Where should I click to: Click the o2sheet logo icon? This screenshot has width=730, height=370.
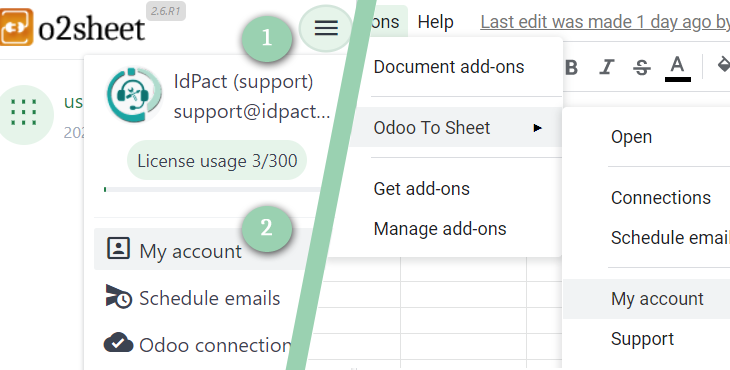[x=16, y=27]
